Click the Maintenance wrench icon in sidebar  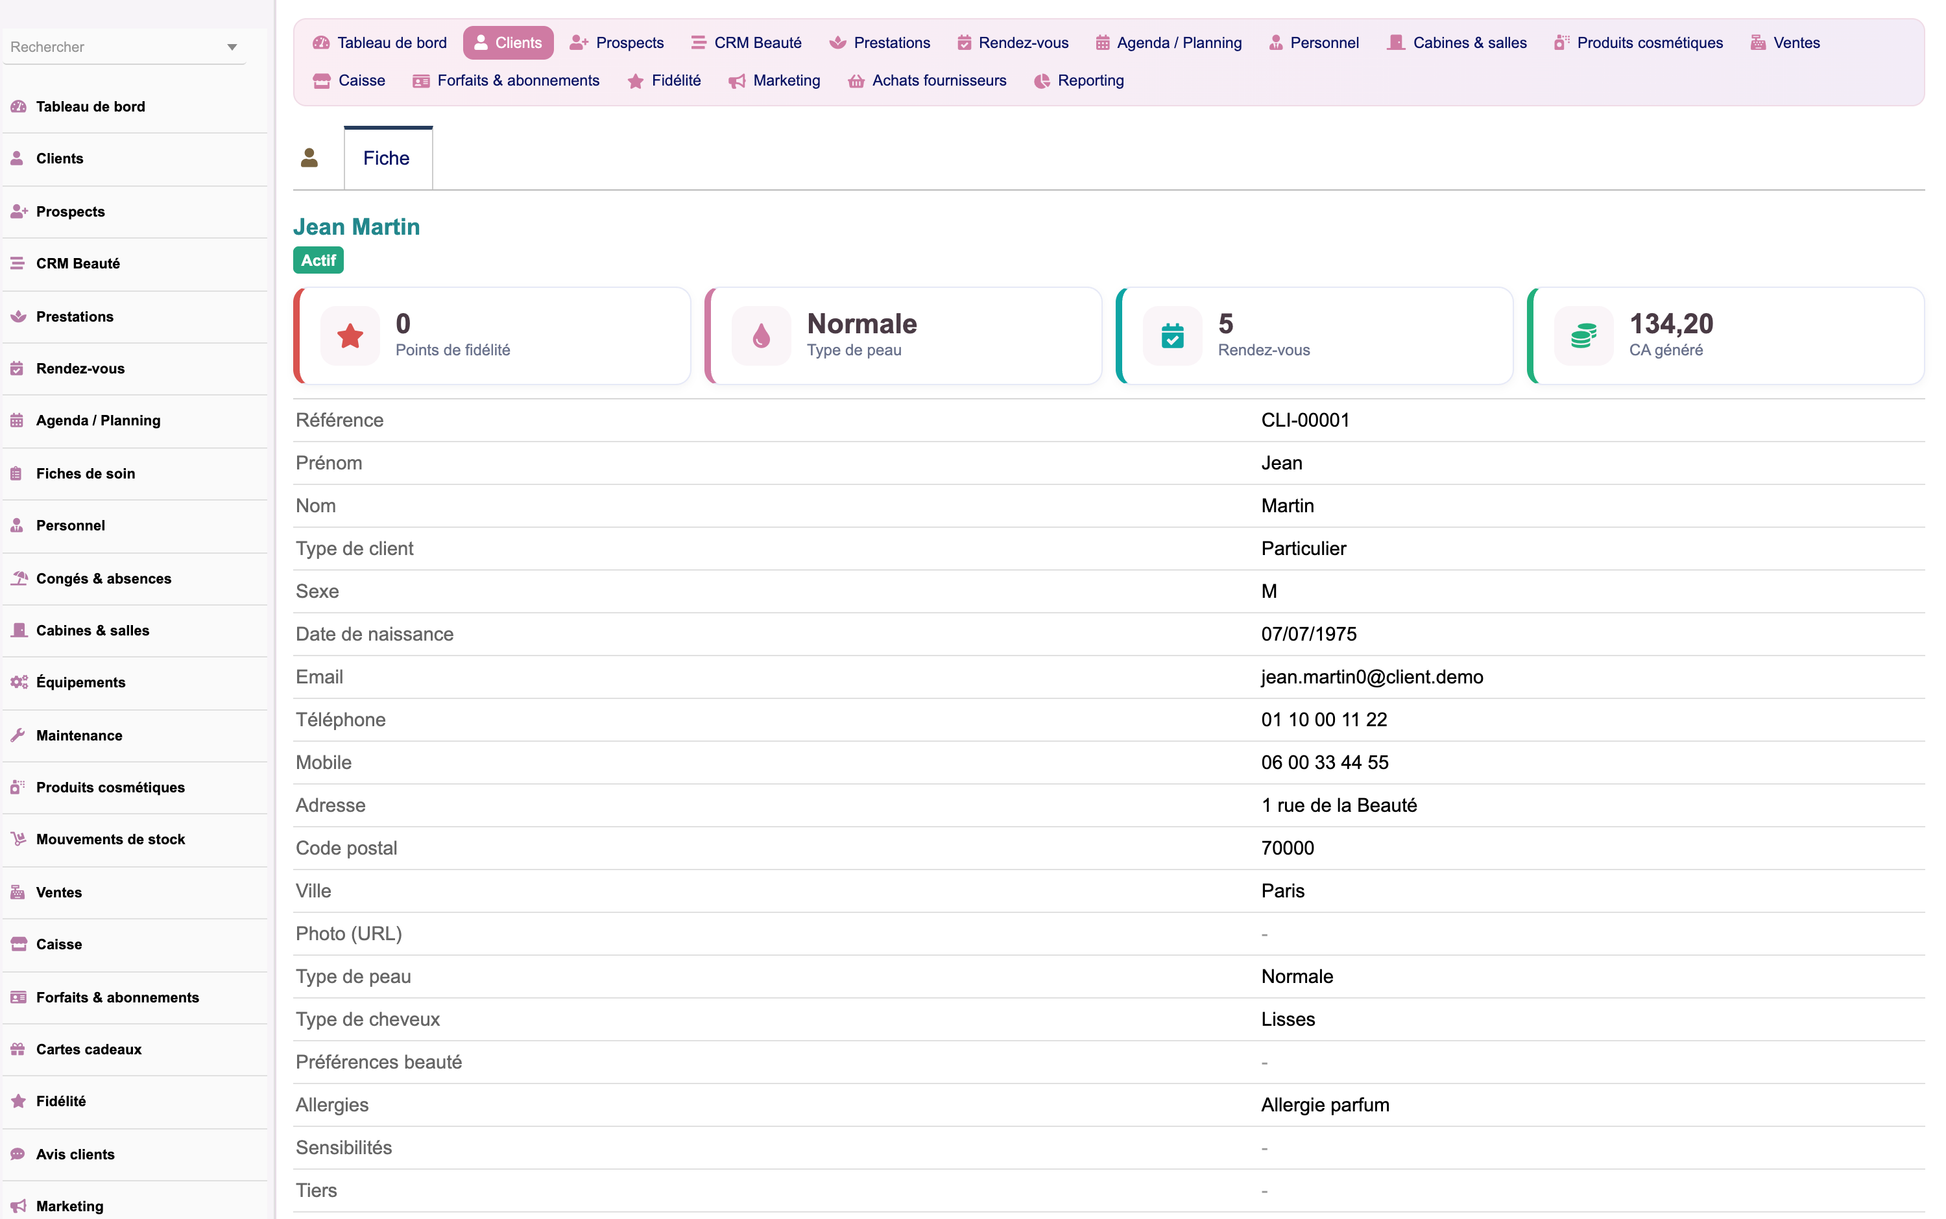(x=18, y=735)
